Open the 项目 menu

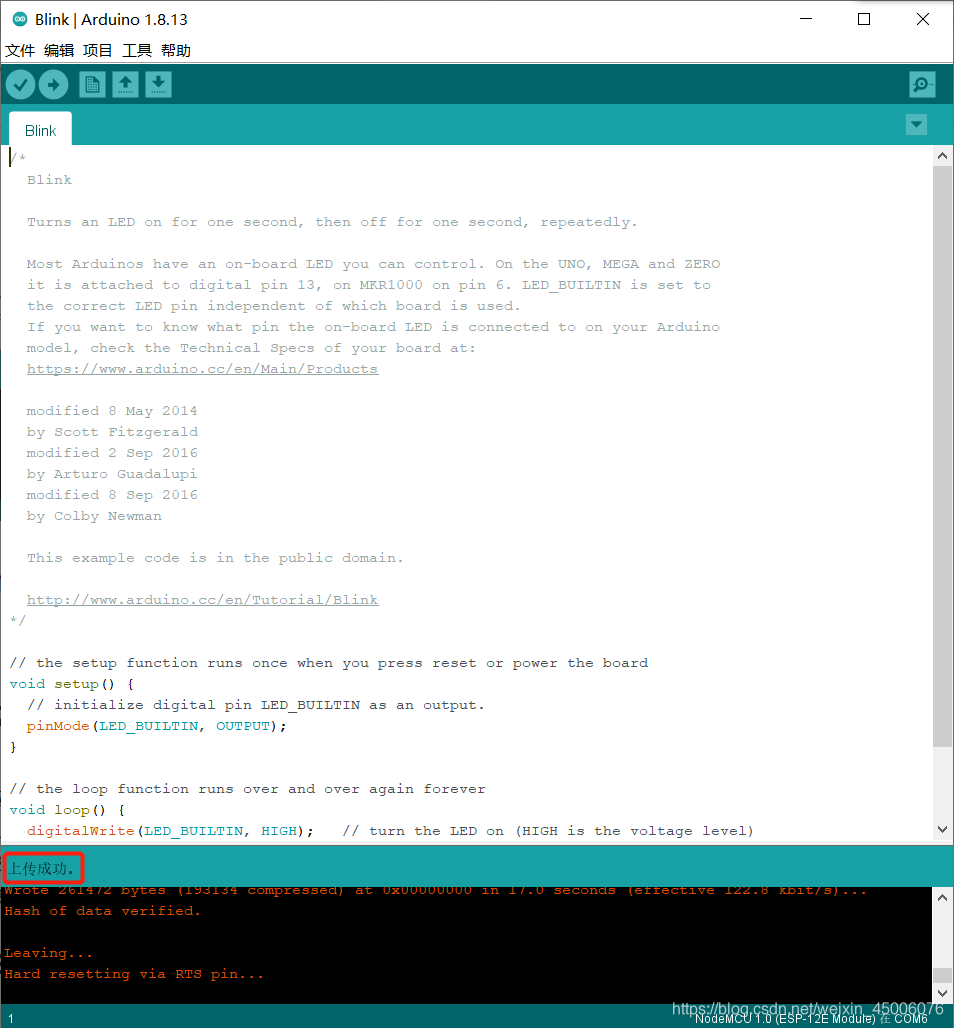click(x=98, y=50)
